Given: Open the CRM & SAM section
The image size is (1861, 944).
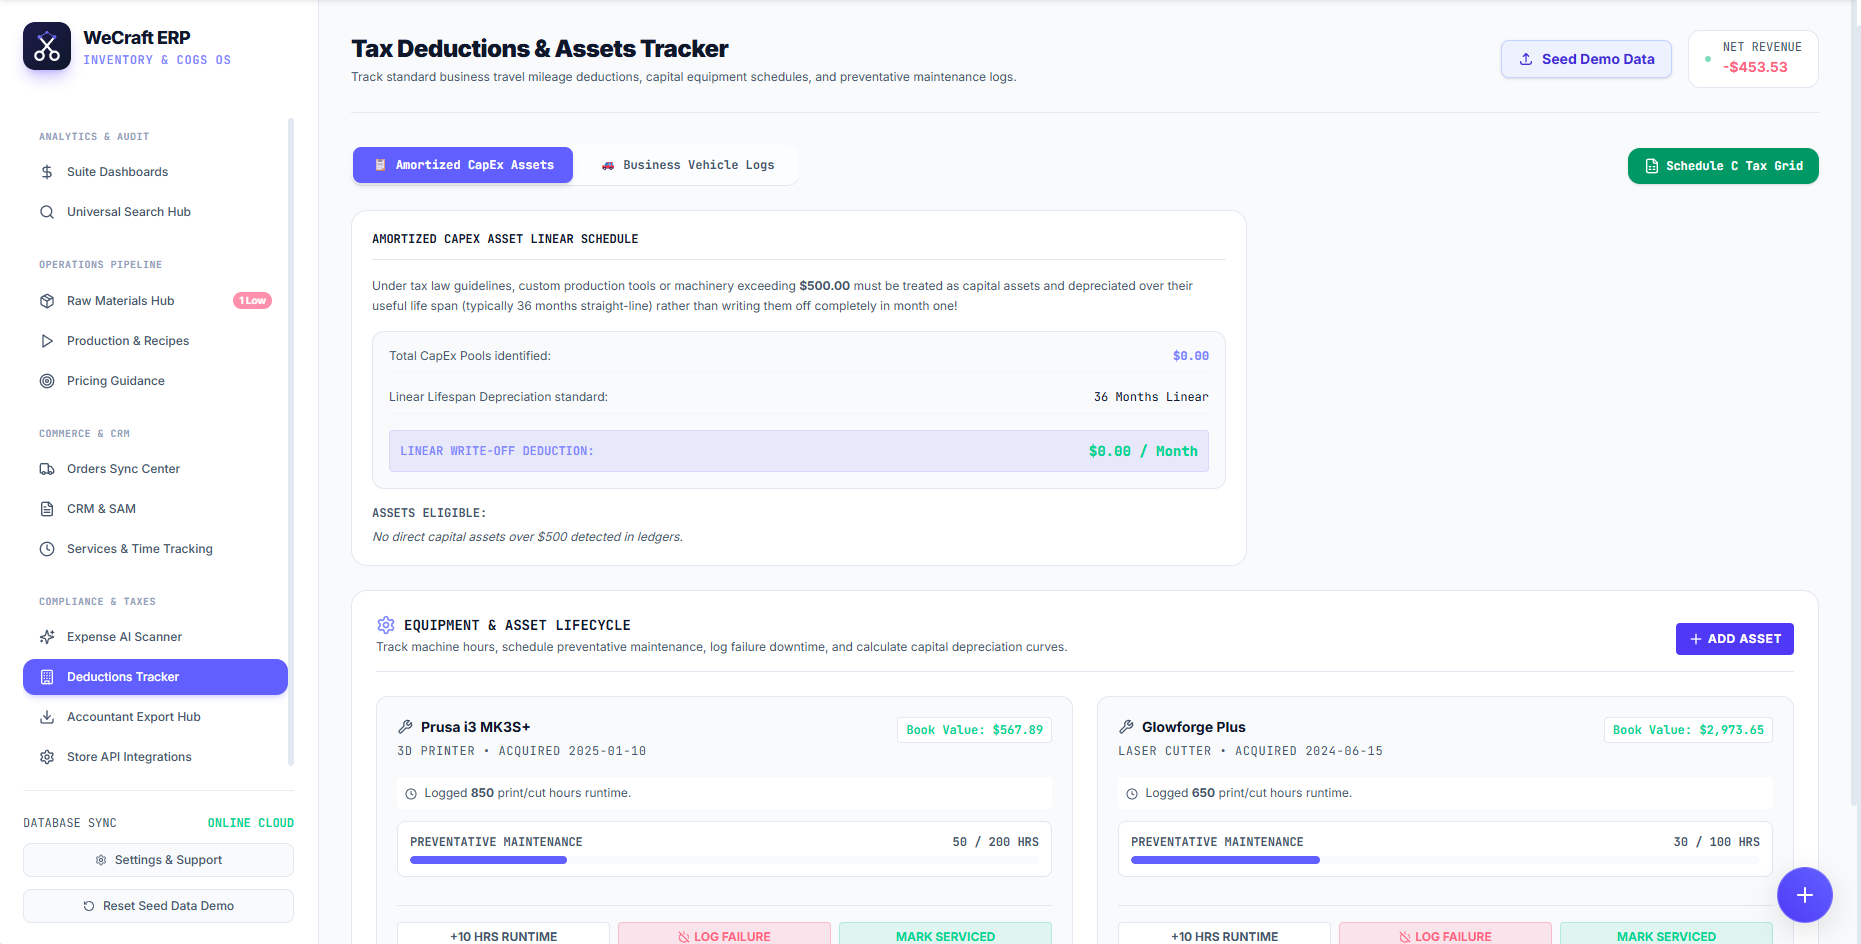Looking at the screenshot, I should pos(155,509).
